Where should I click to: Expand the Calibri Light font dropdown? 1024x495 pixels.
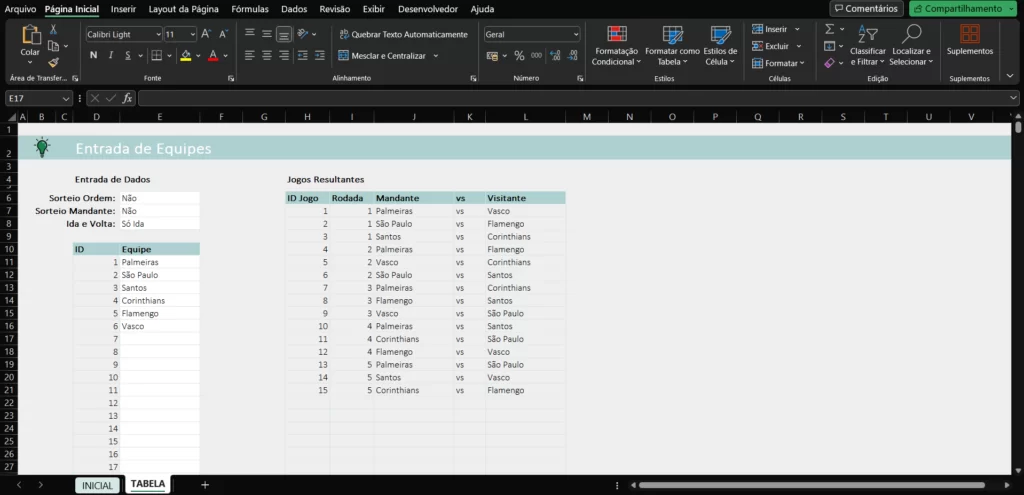159,35
